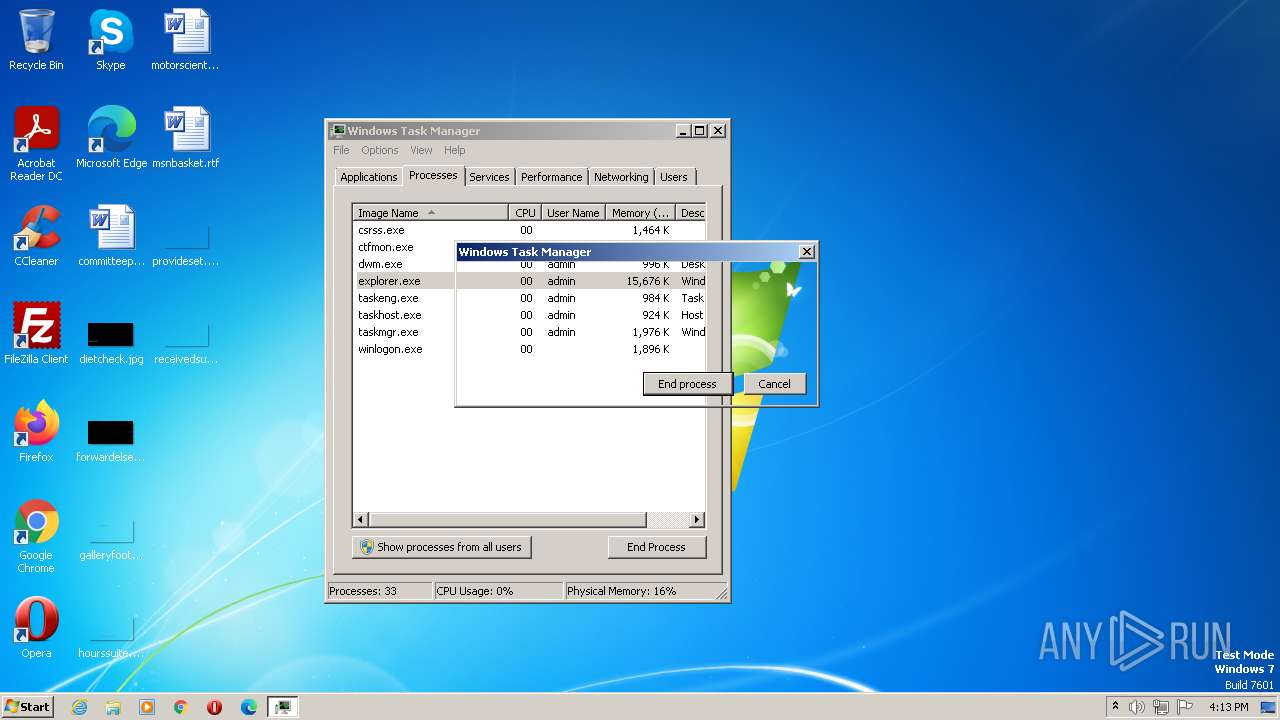Click horizontal scrollbar left arrow
This screenshot has height=720, width=1280.
tap(362, 520)
